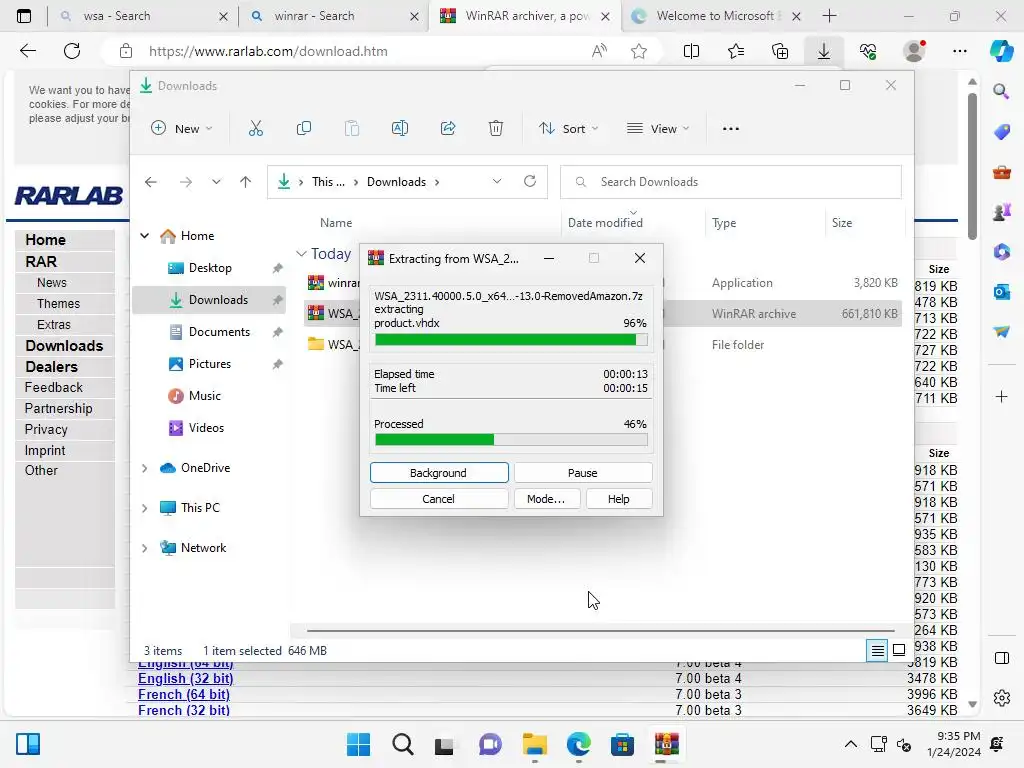Open English (32 bit) download link
This screenshot has width=1024, height=768.
tap(185, 679)
